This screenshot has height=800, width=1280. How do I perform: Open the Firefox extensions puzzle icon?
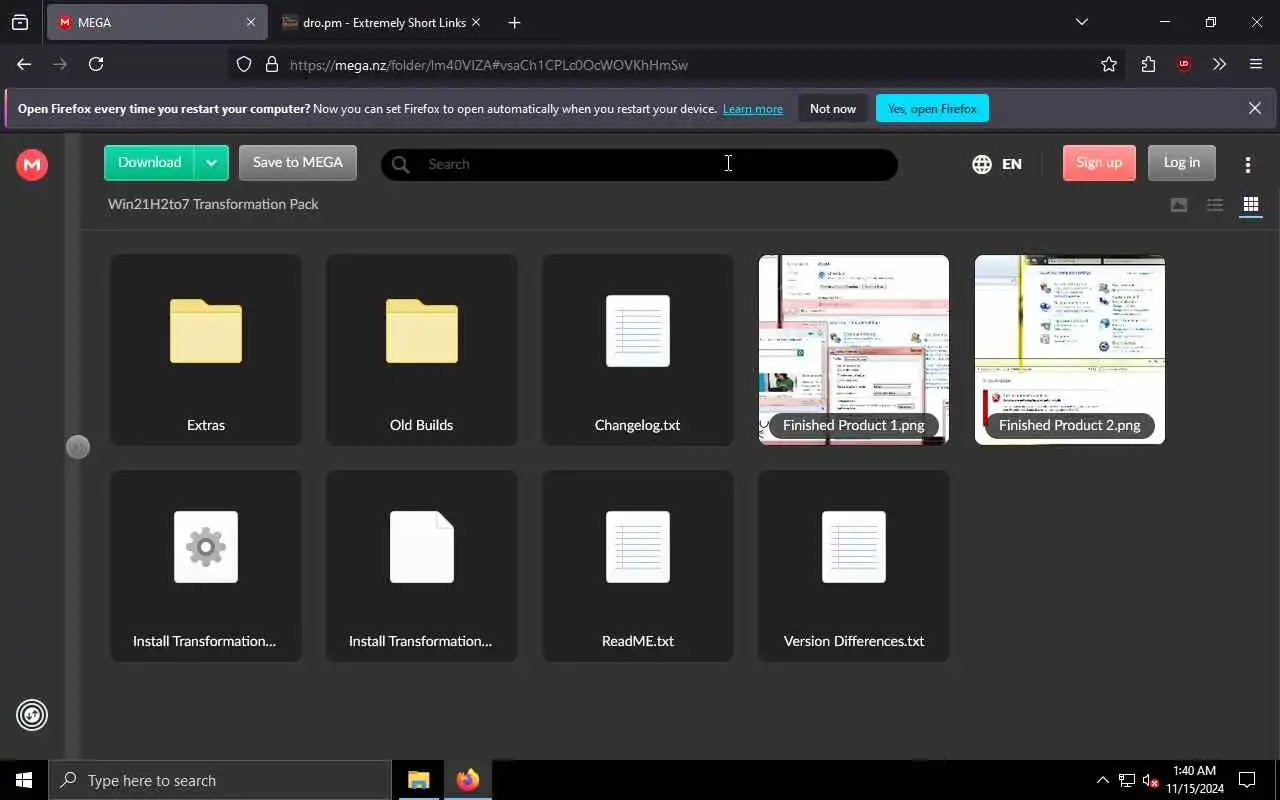tap(1148, 64)
